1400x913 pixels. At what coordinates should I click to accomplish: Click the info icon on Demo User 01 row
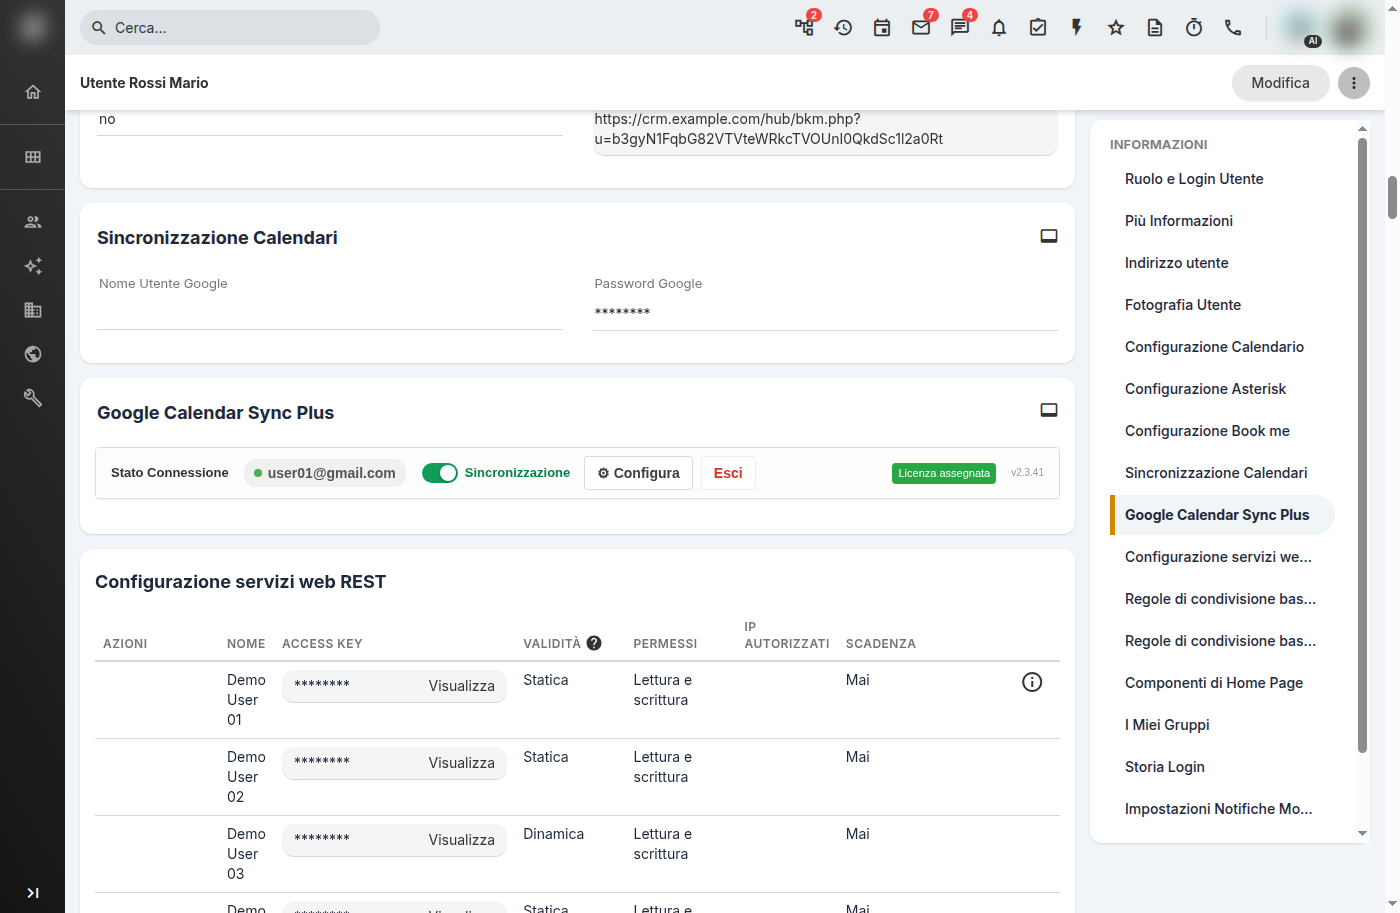point(1032,682)
